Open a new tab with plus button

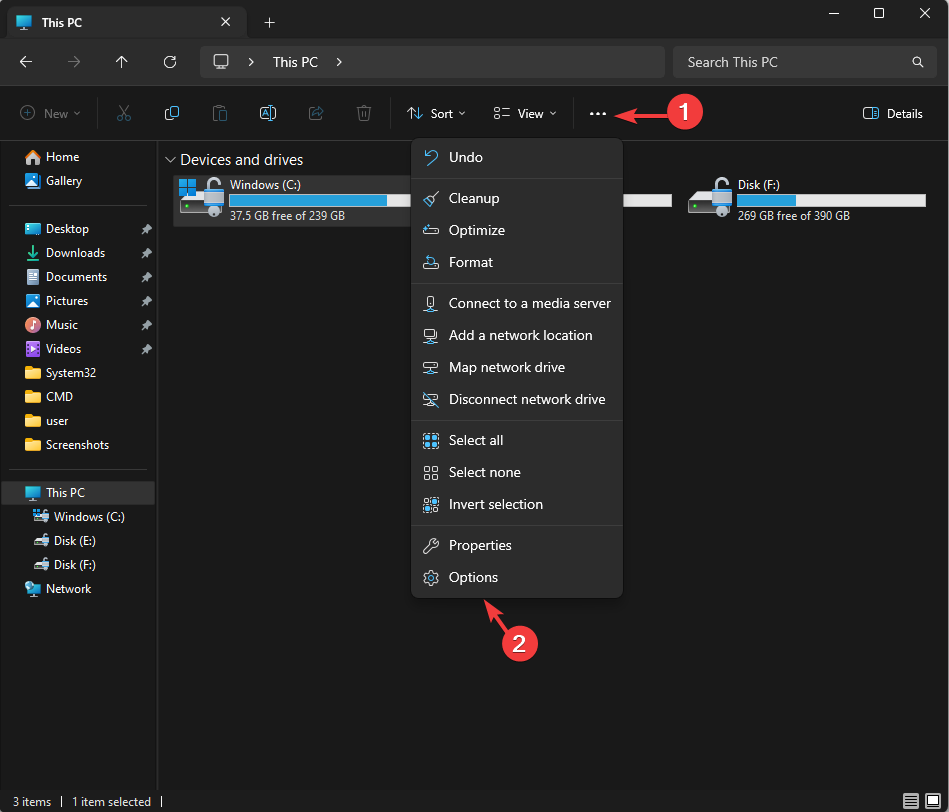pyautogui.click(x=269, y=22)
